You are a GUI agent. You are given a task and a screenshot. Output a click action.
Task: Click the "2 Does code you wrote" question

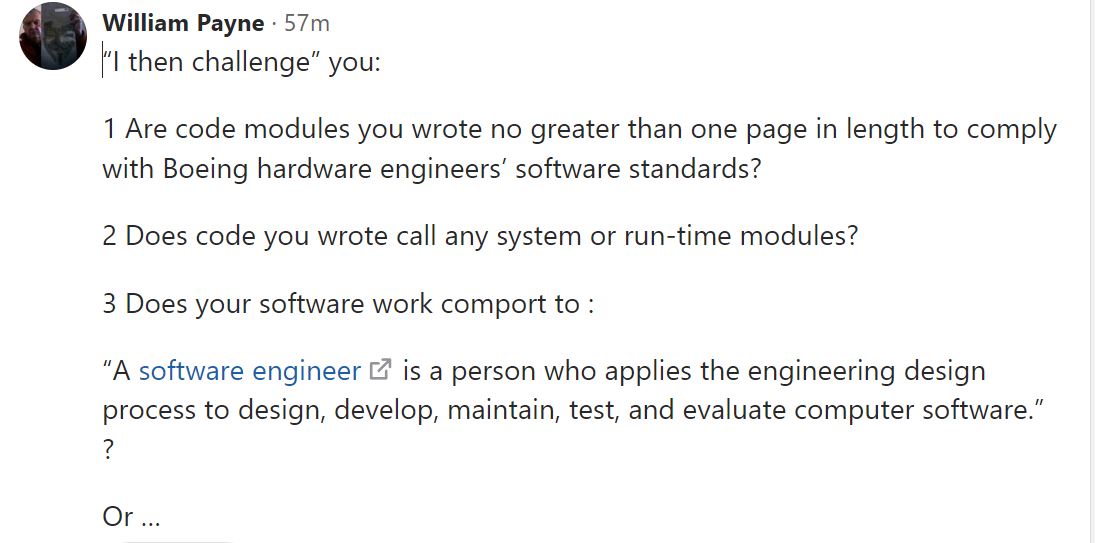480,237
